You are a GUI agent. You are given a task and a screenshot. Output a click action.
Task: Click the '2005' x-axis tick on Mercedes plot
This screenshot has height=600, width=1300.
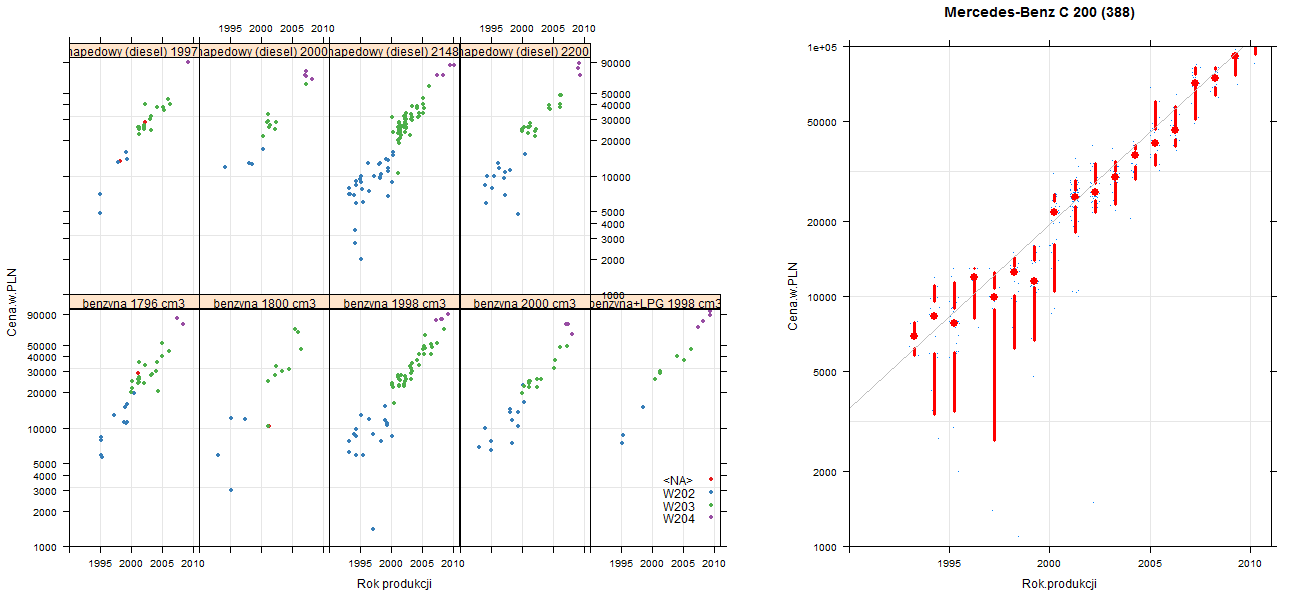(x=1150, y=565)
